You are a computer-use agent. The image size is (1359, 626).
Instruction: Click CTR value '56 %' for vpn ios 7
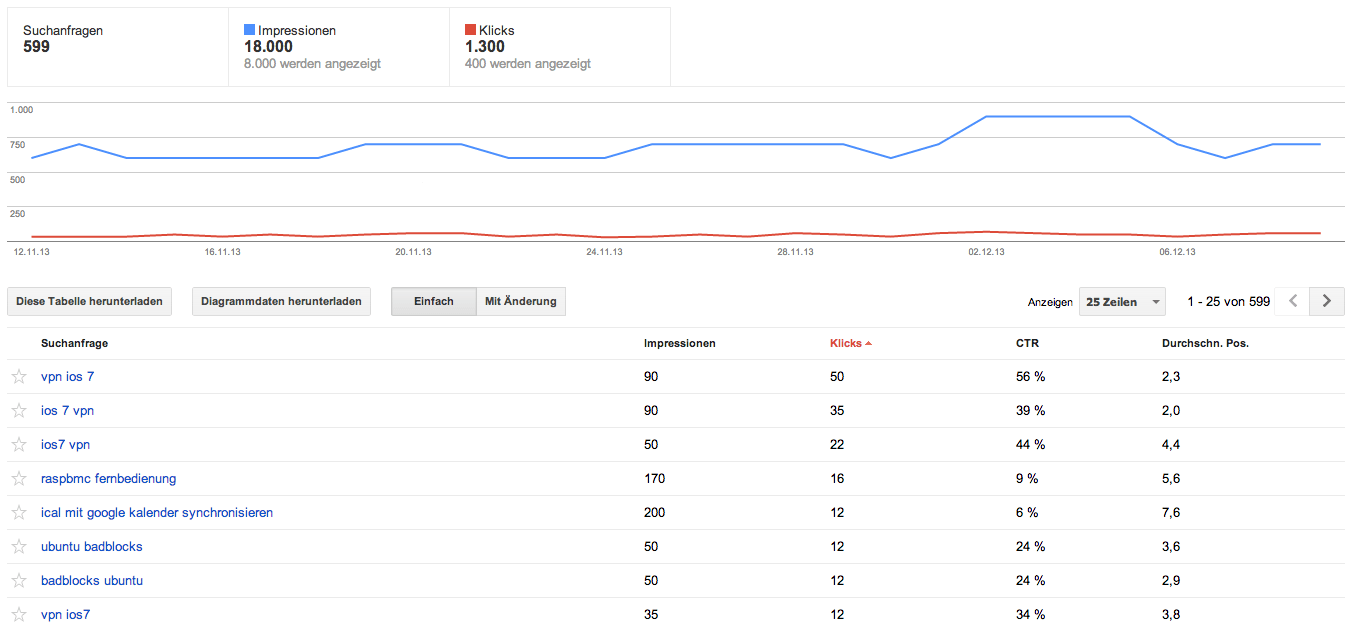[x=1030, y=377]
